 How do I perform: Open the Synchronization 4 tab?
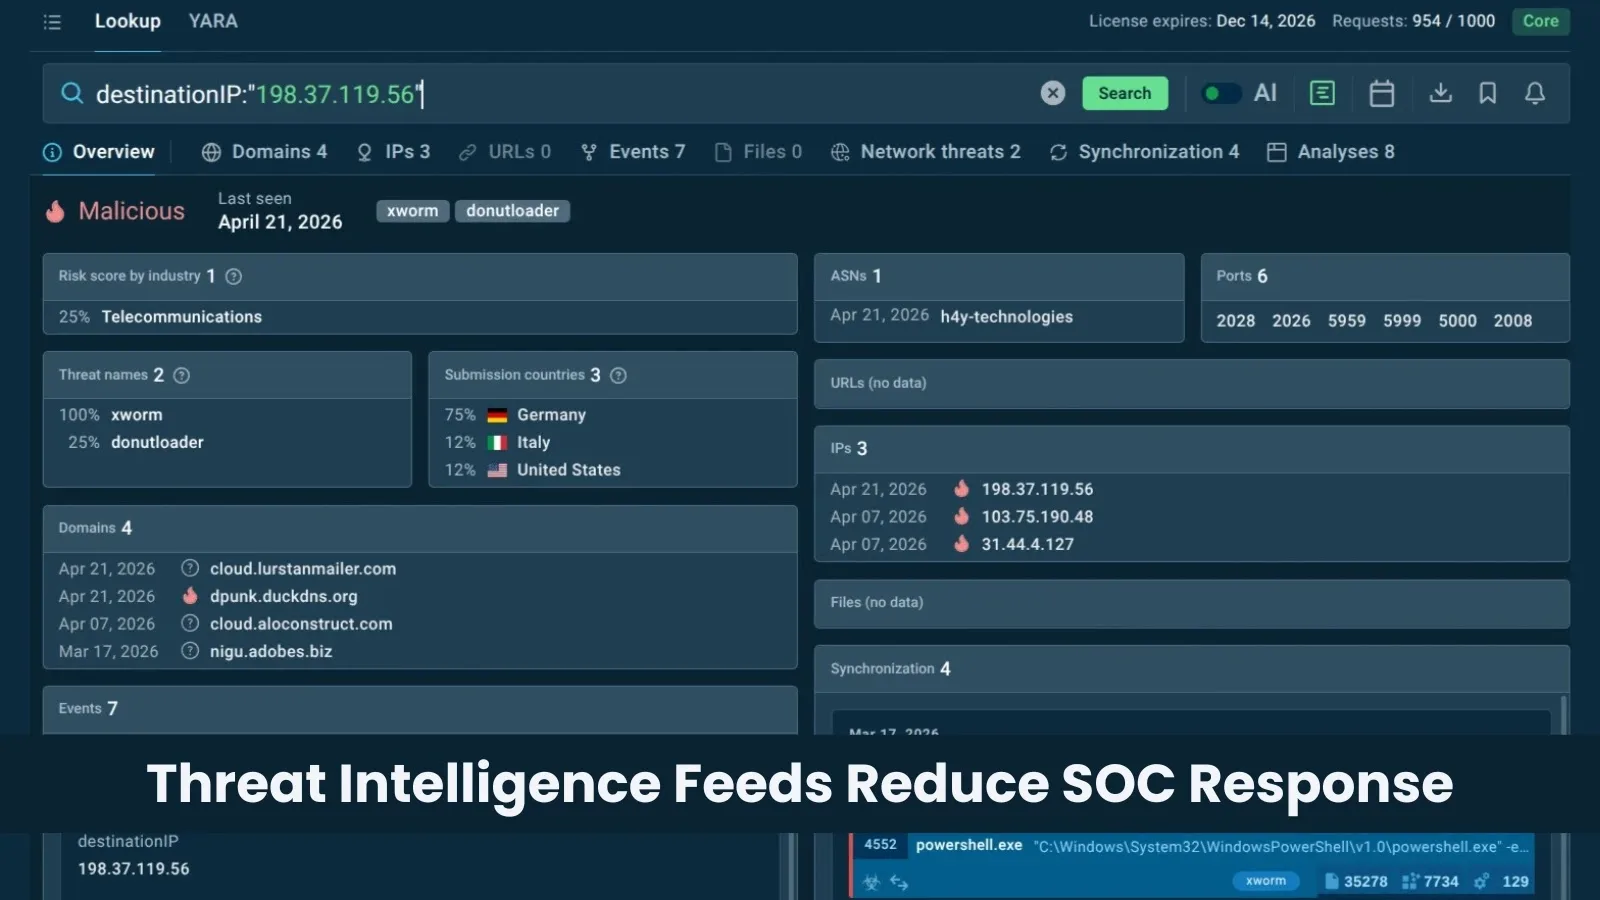point(1144,152)
